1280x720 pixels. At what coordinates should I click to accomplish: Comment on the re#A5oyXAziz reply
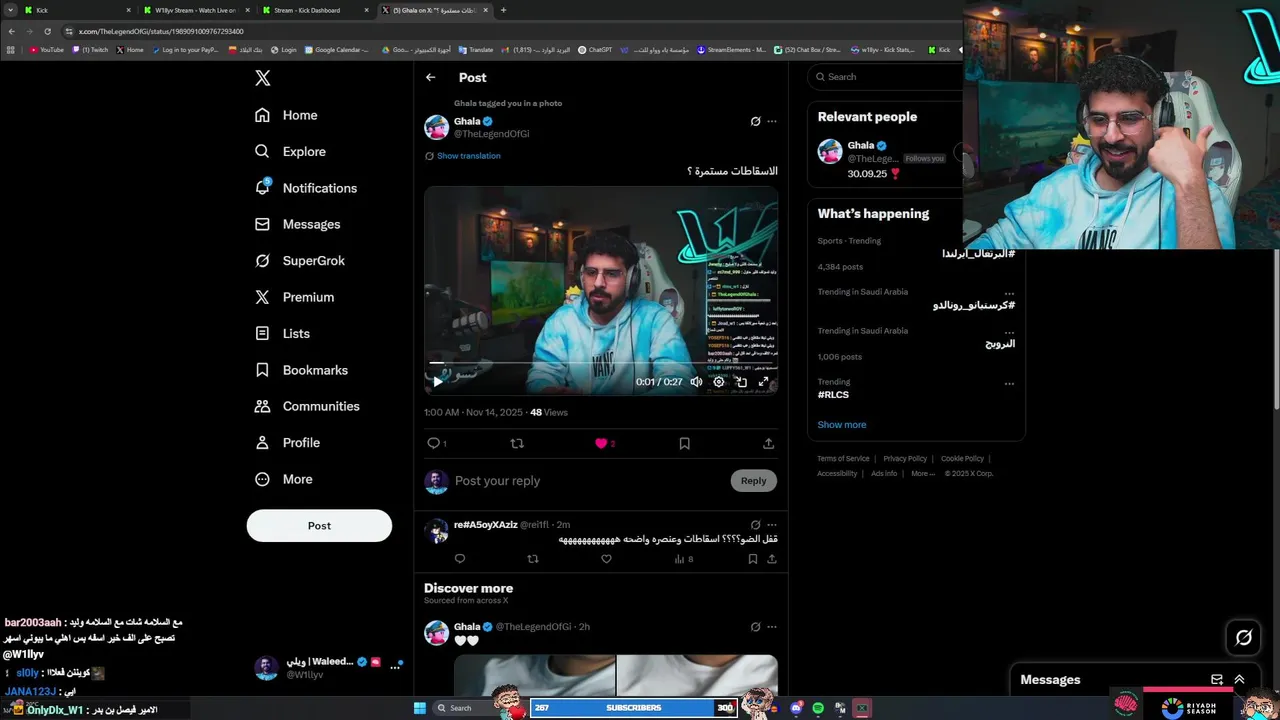click(x=460, y=559)
